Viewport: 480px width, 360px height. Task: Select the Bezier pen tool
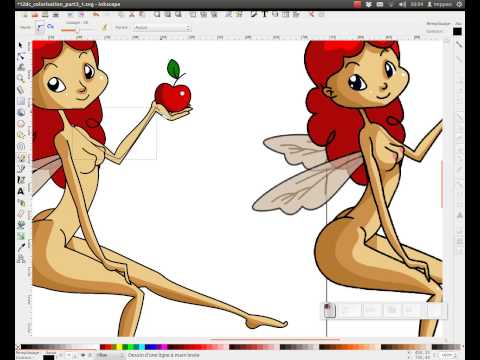click(21, 169)
